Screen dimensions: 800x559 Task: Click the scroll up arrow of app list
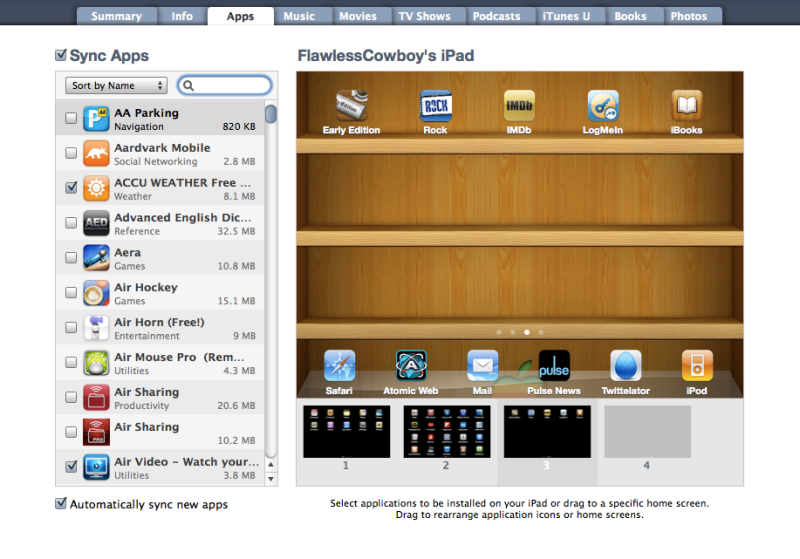tap(271, 465)
